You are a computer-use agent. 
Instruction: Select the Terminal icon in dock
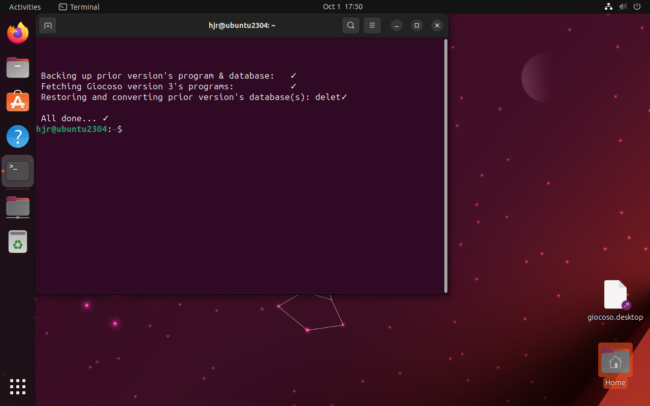click(17, 171)
